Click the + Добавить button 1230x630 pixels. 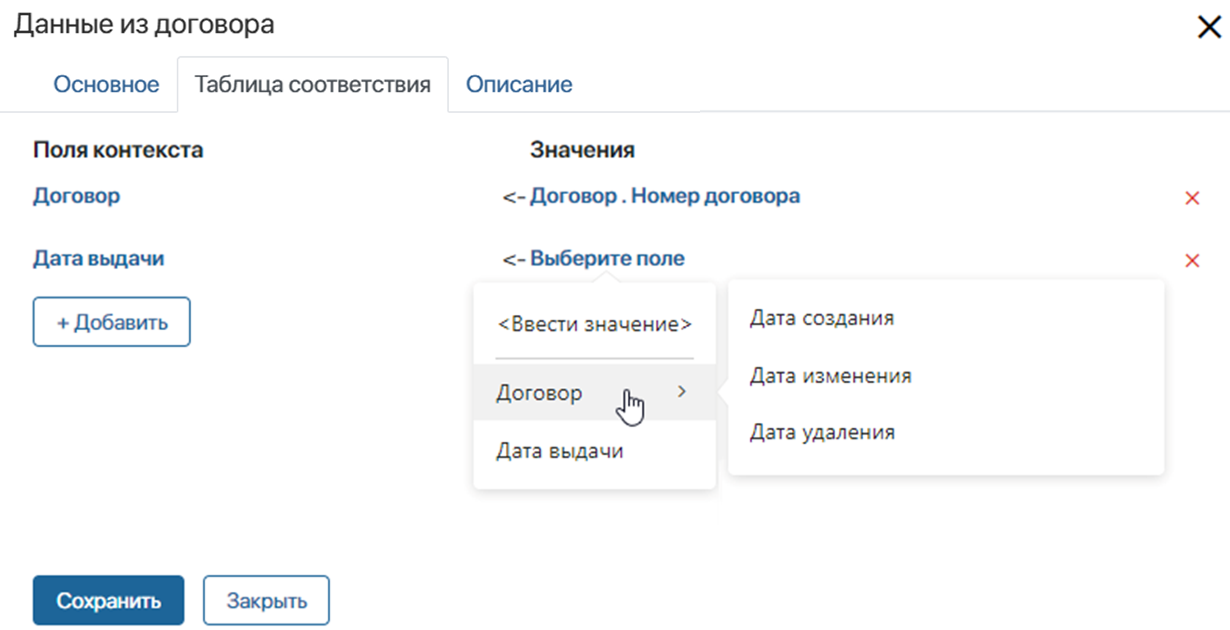click(x=112, y=322)
